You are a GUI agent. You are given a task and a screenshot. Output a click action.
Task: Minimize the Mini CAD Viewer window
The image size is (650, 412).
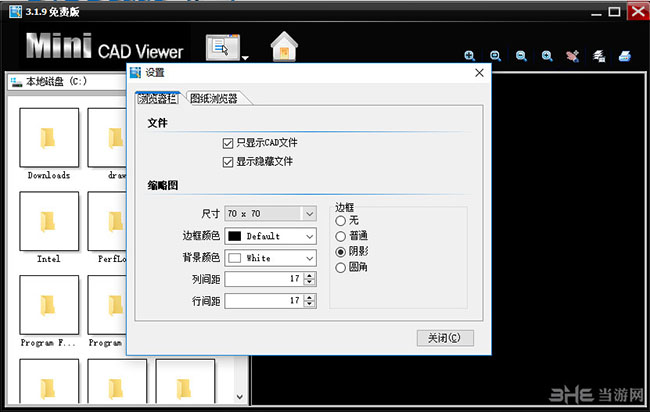click(596, 14)
